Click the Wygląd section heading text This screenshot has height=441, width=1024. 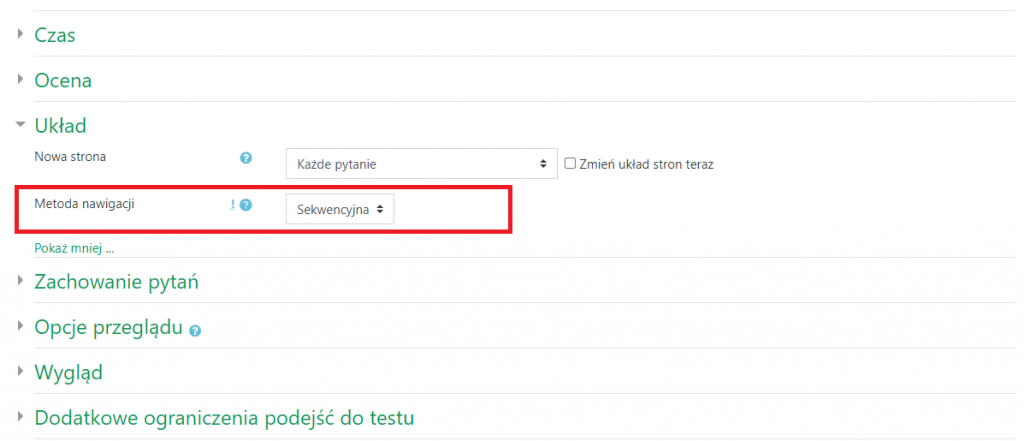tap(69, 373)
